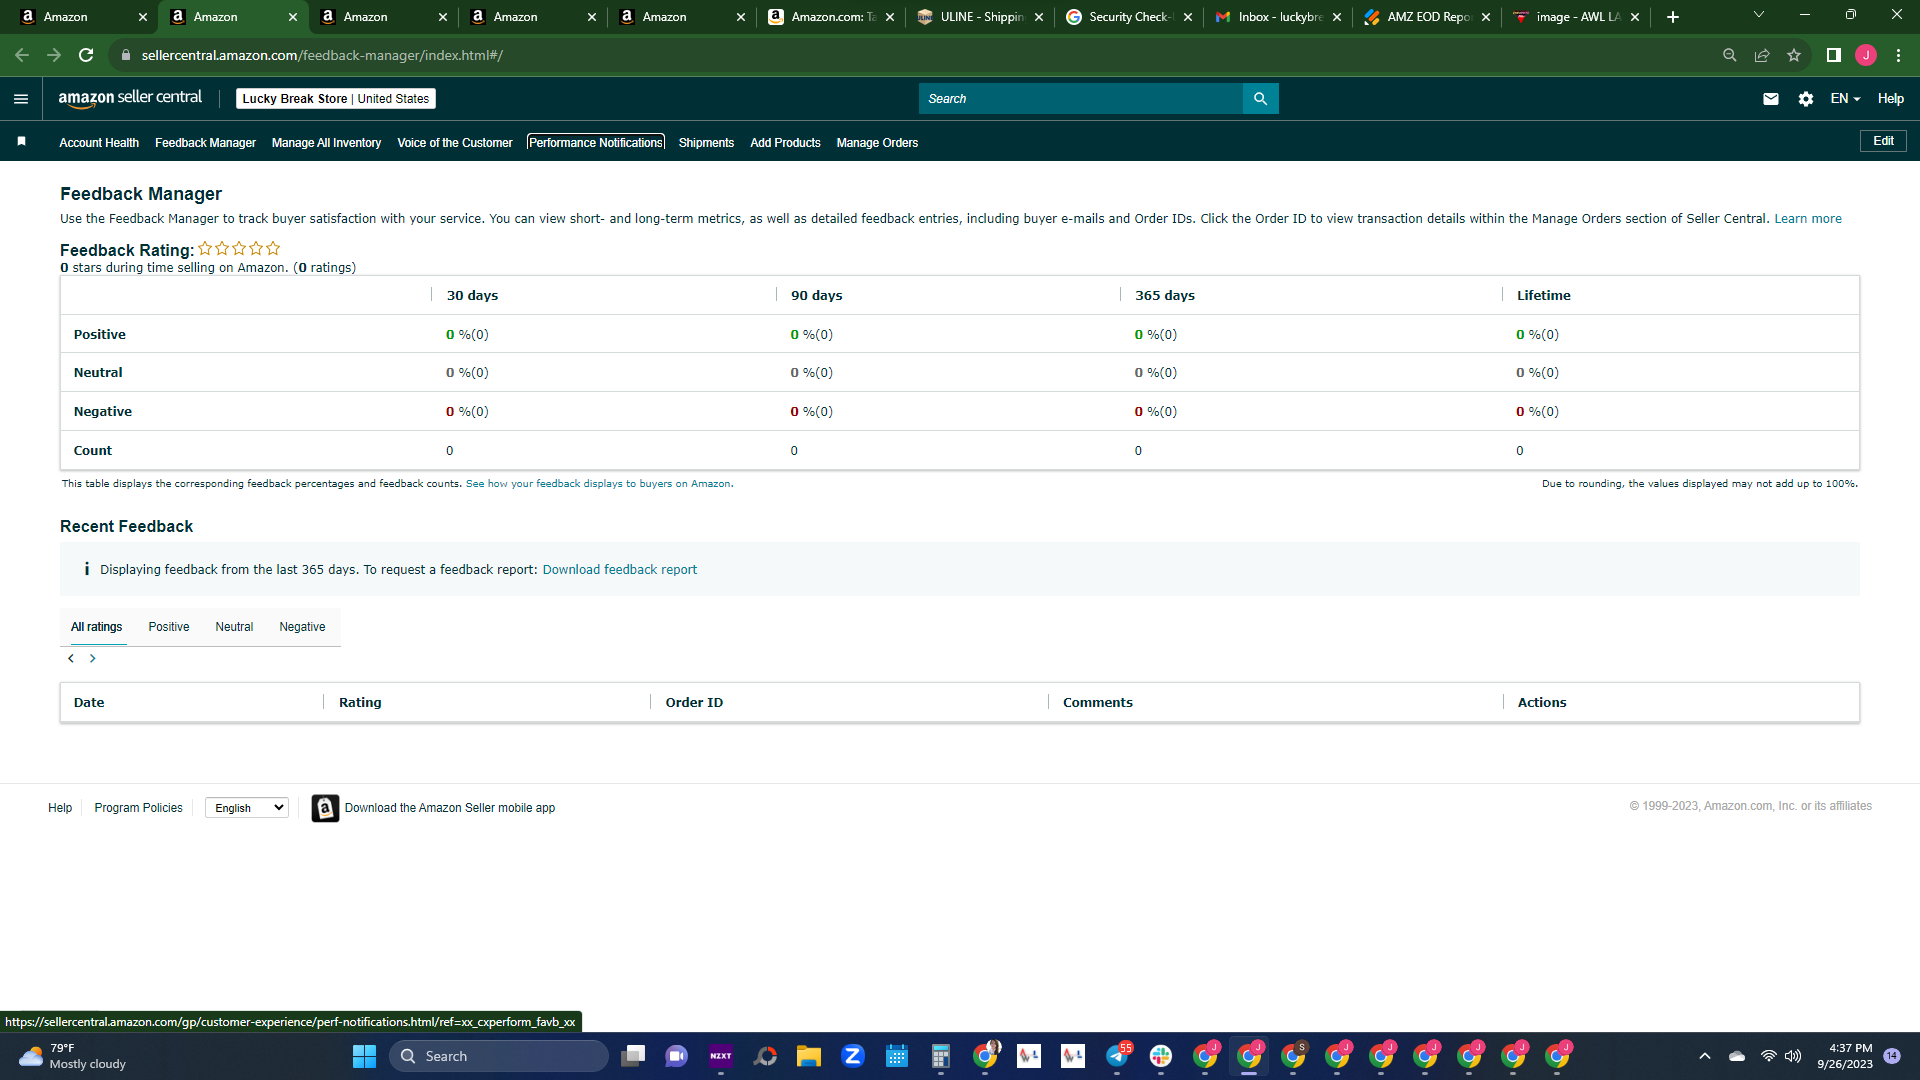Viewport: 1920px width, 1080px height.
Task: Click the footer Help link
Action: click(60, 808)
